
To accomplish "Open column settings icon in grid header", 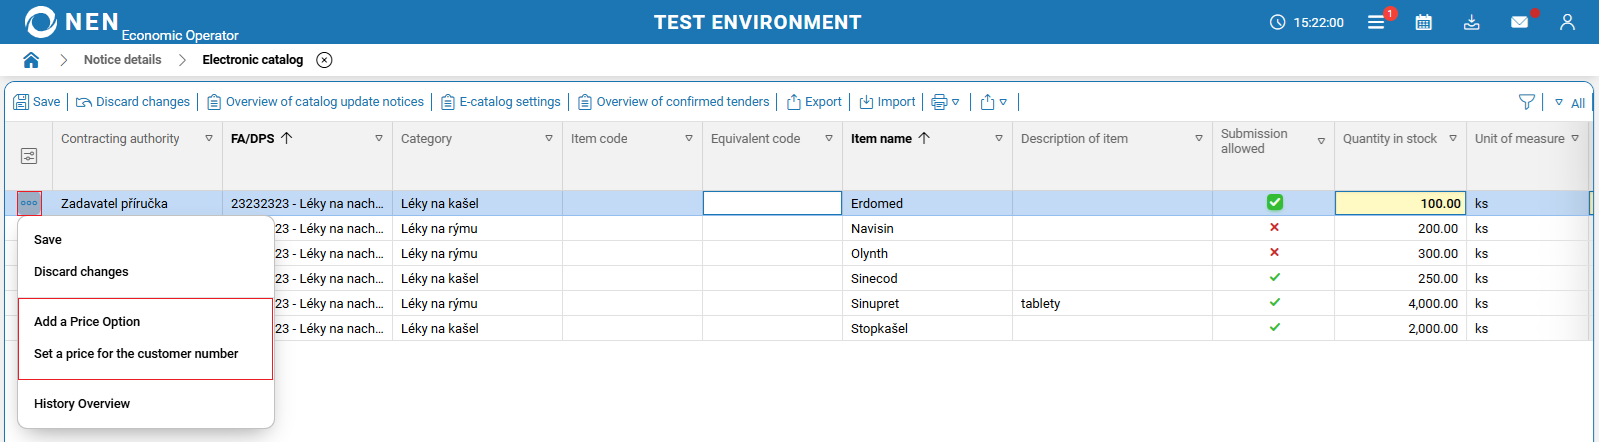I will click(29, 156).
